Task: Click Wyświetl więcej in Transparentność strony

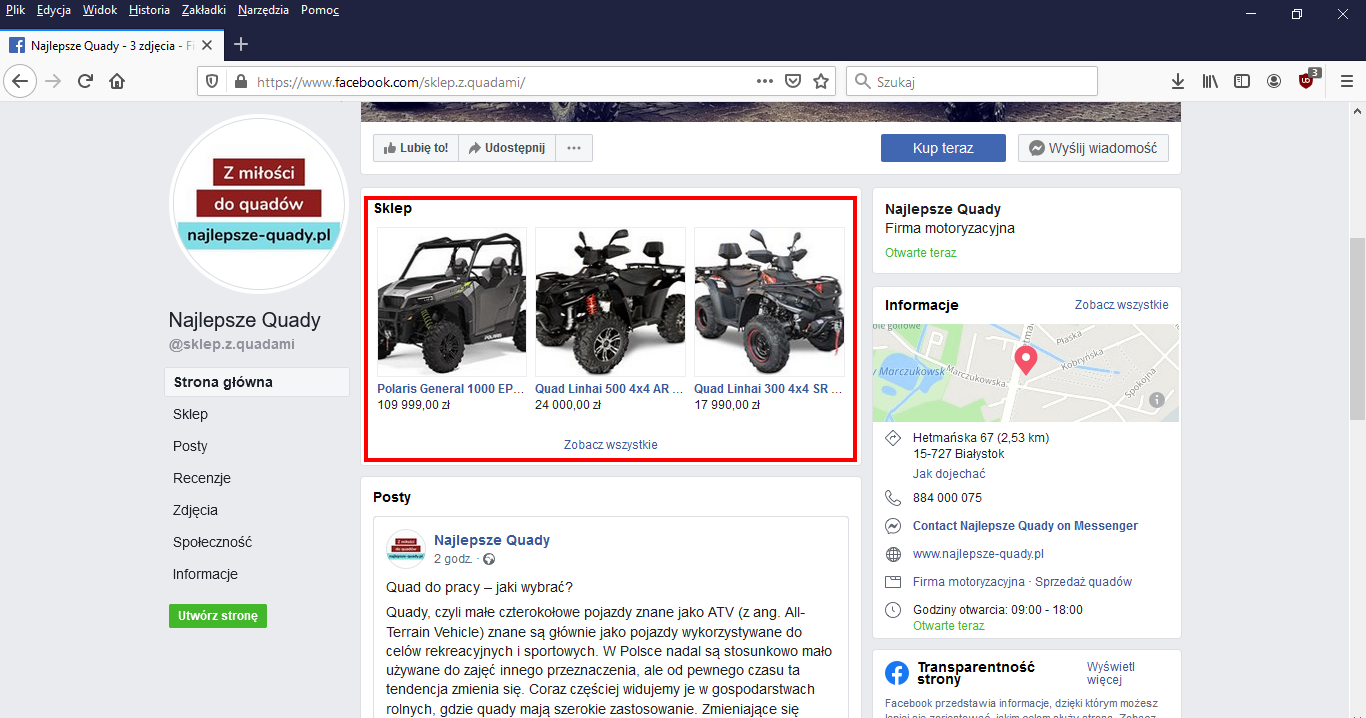Action: tap(1111, 673)
